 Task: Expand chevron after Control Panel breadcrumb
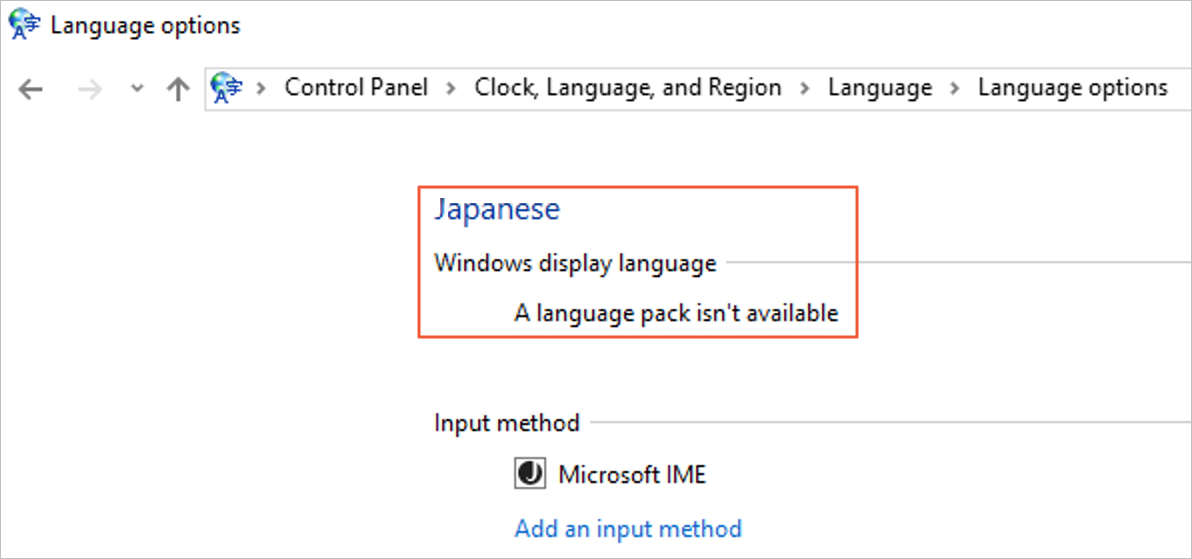[452, 88]
